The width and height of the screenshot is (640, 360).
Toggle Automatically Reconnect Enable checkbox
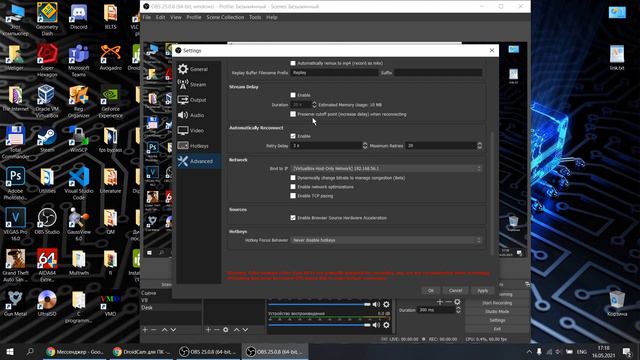[x=293, y=136]
